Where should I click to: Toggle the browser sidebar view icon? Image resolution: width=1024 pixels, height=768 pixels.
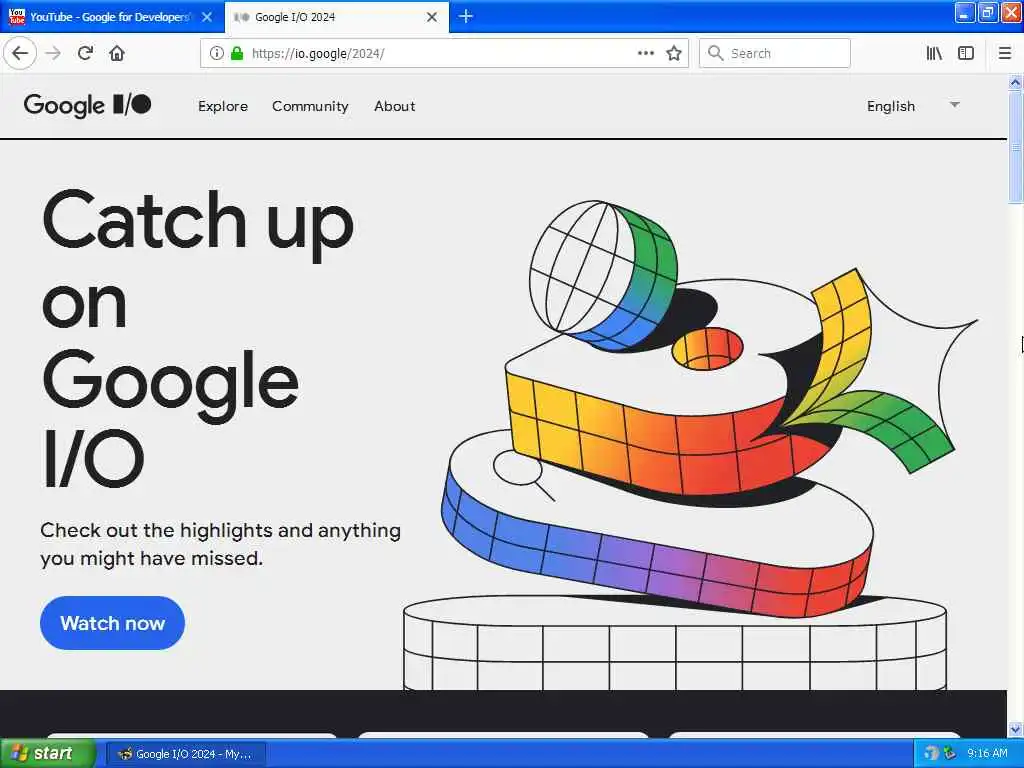[x=966, y=53]
